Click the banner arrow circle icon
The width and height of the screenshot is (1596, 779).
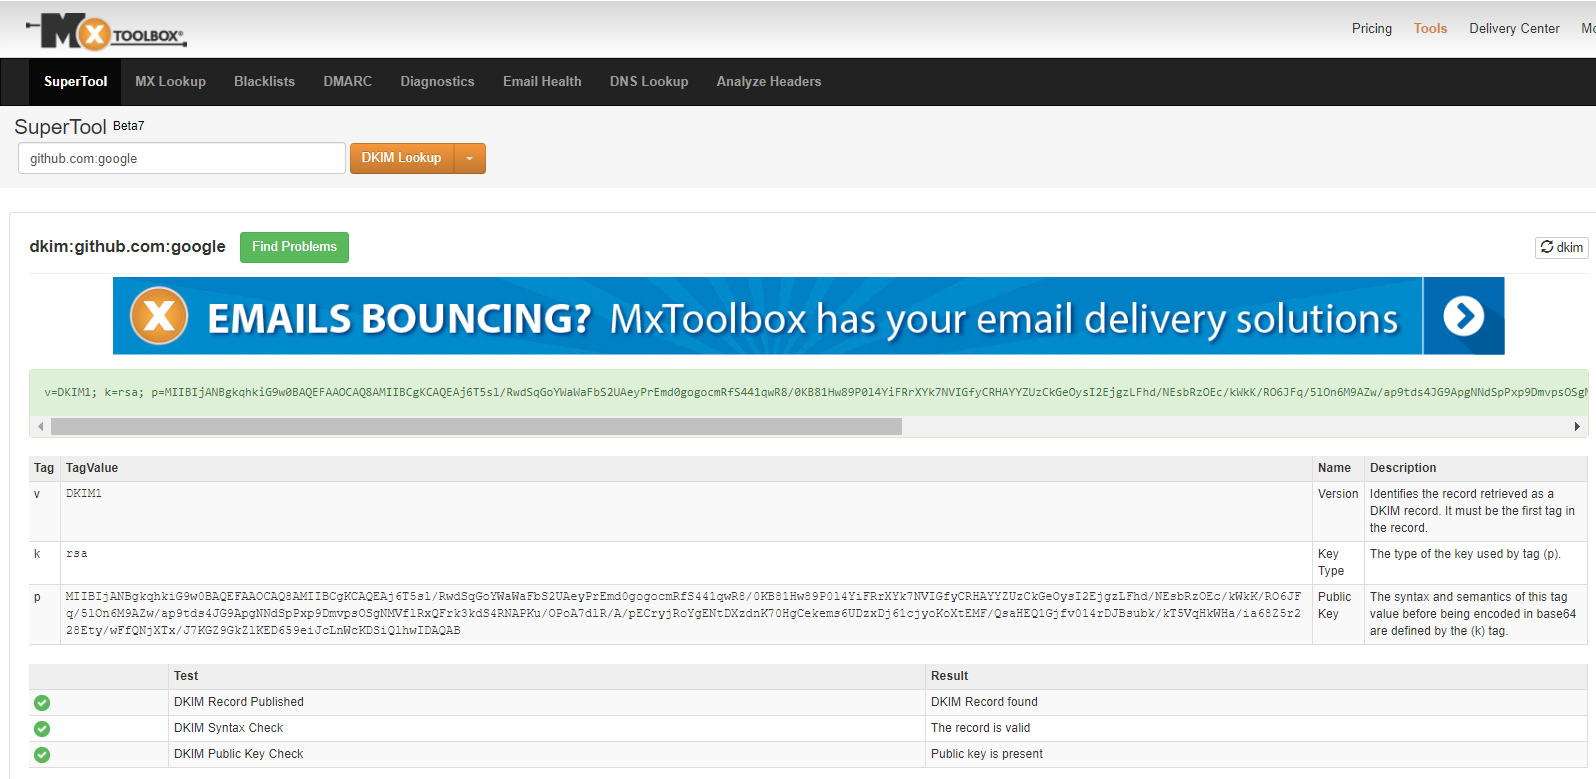1463,316
